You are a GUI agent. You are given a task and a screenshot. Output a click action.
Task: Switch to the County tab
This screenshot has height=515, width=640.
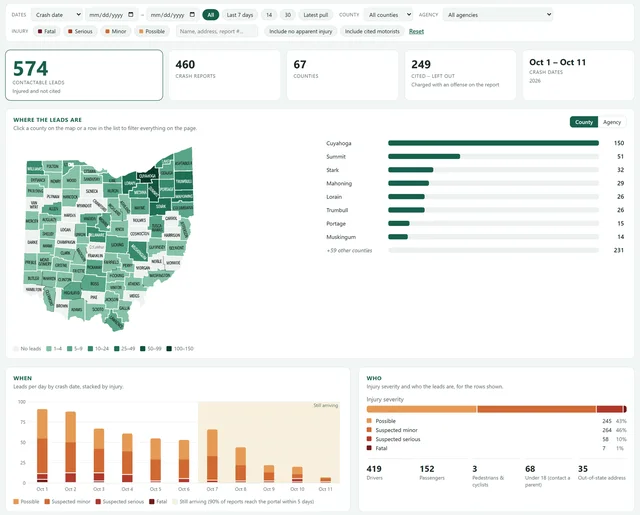pyautogui.click(x=584, y=122)
